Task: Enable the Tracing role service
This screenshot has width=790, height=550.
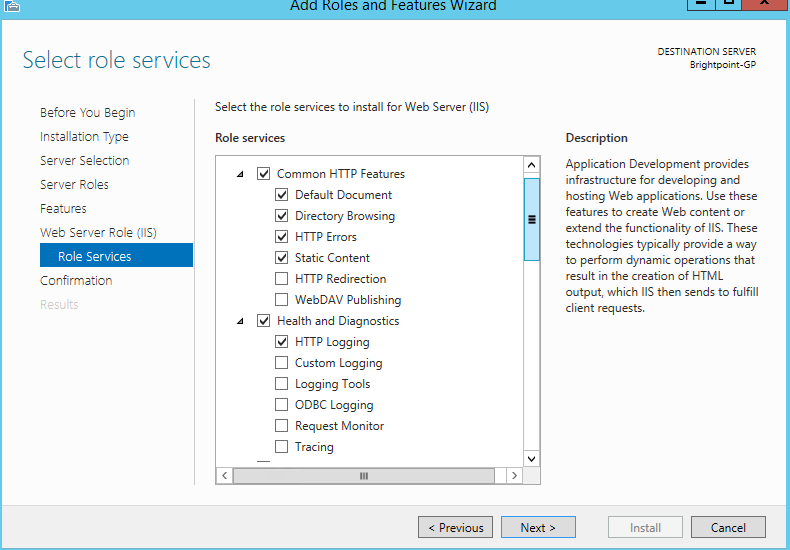Action: [x=282, y=447]
